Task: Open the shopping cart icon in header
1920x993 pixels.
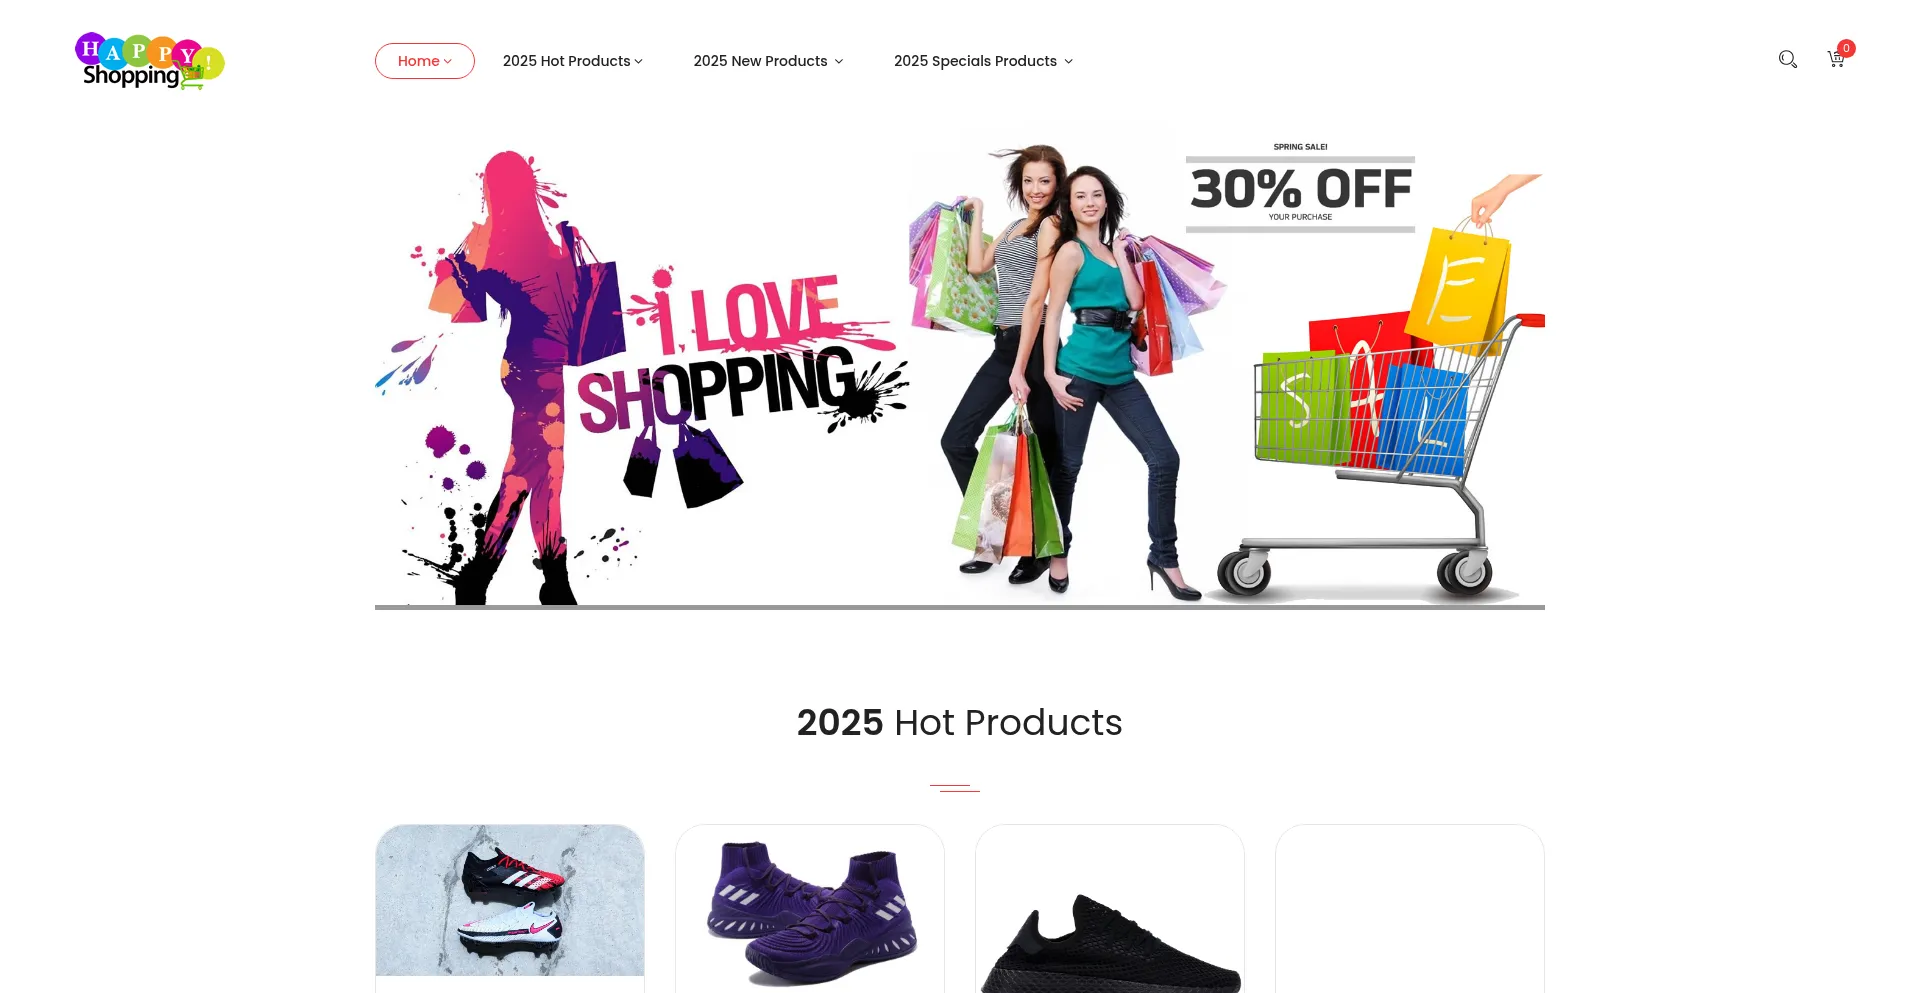Action: click(x=1836, y=60)
